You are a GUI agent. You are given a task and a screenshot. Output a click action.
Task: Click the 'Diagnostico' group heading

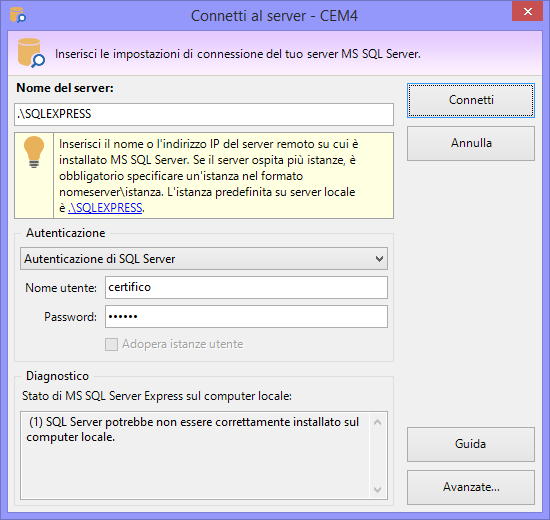click(x=58, y=376)
